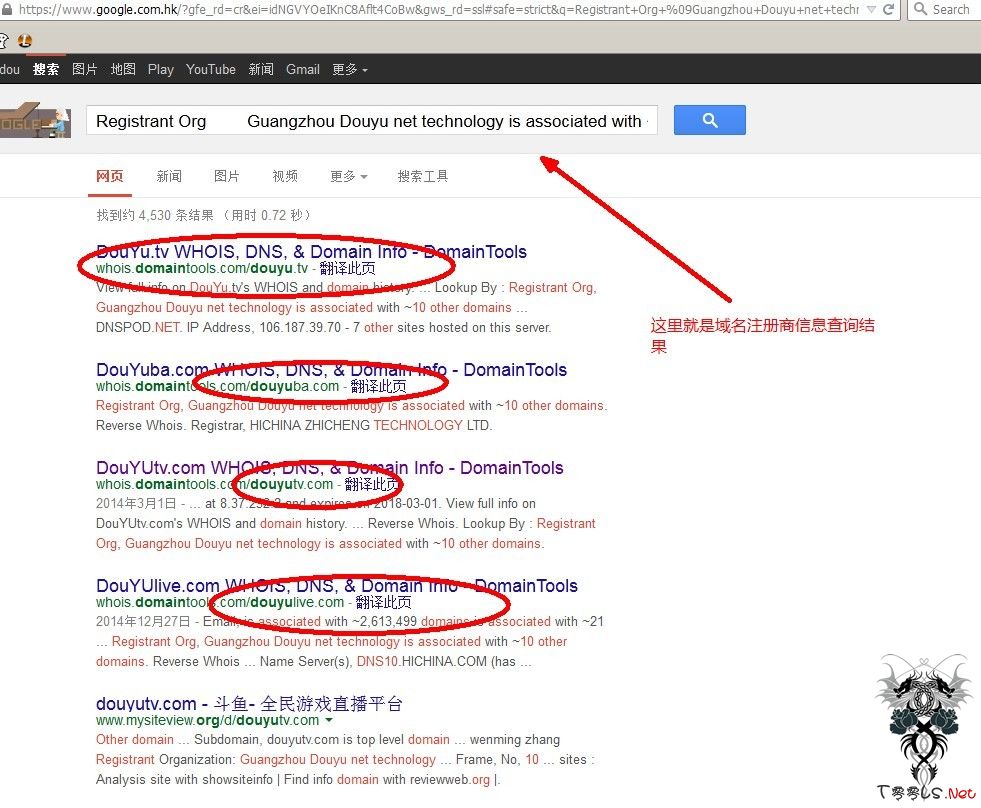The image size is (981, 808).
Task: Click the whois.domaintools.com/douyu.tv green URL
Action: click(202, 268)
